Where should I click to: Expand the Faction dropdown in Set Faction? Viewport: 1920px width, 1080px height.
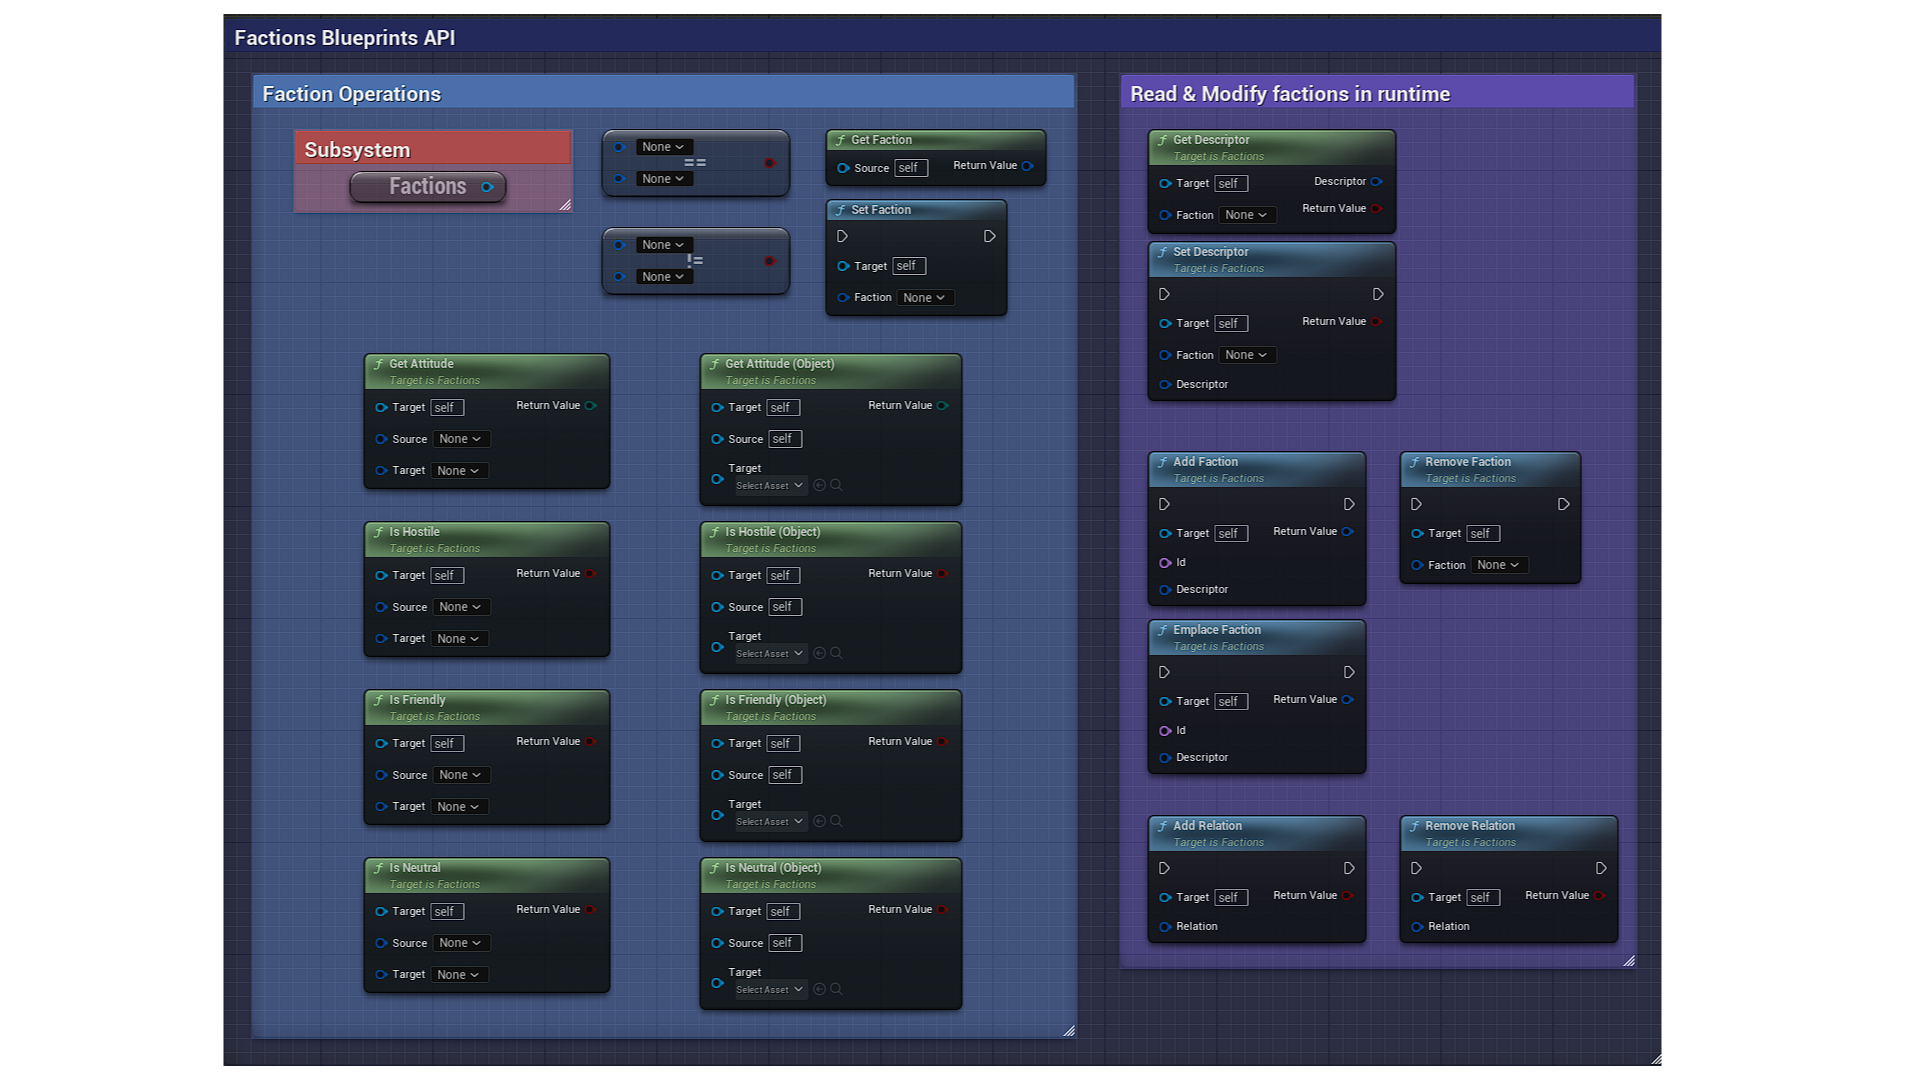(x=923, y=297)
